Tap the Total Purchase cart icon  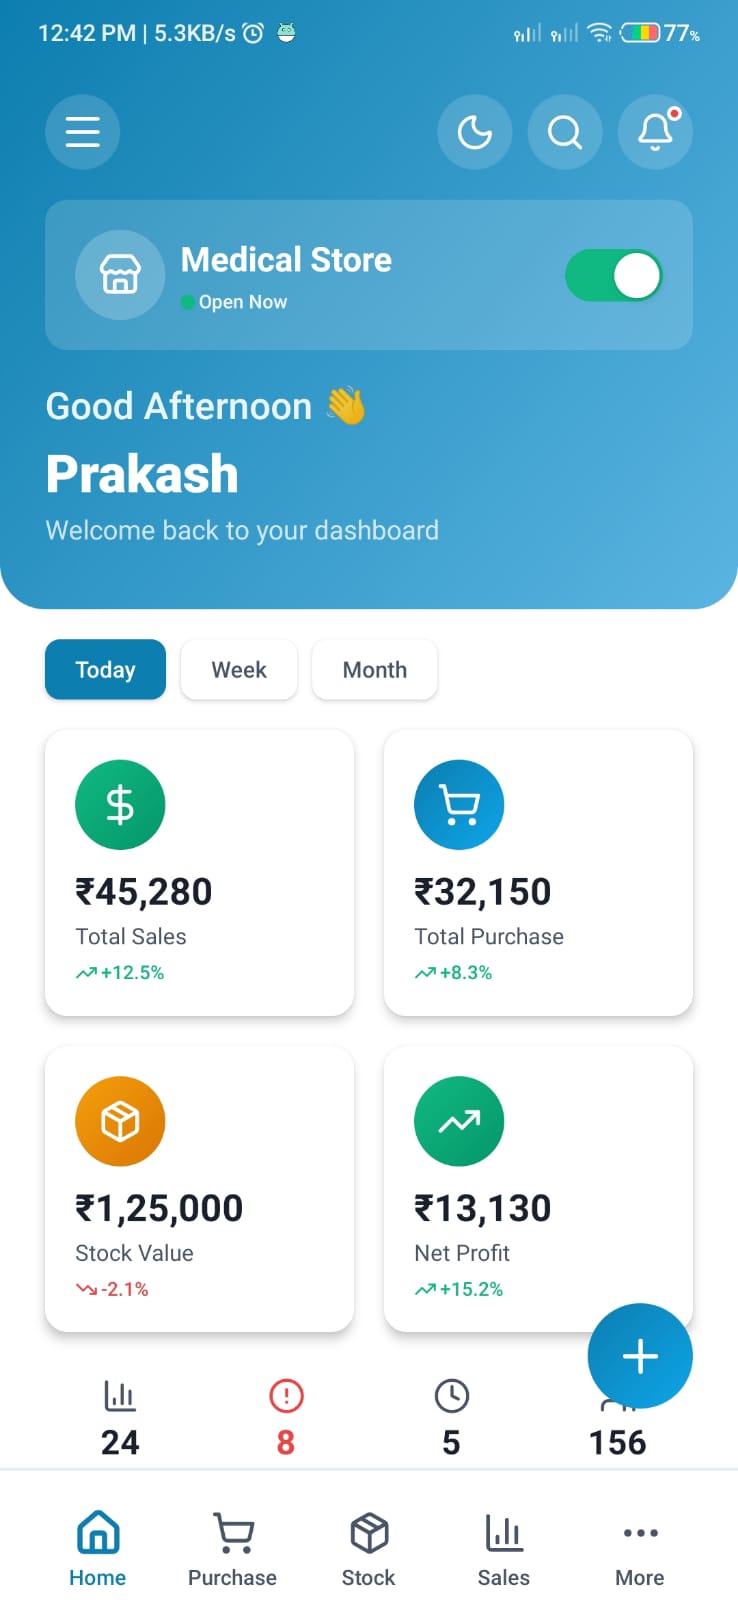click(x=459, y=805)
